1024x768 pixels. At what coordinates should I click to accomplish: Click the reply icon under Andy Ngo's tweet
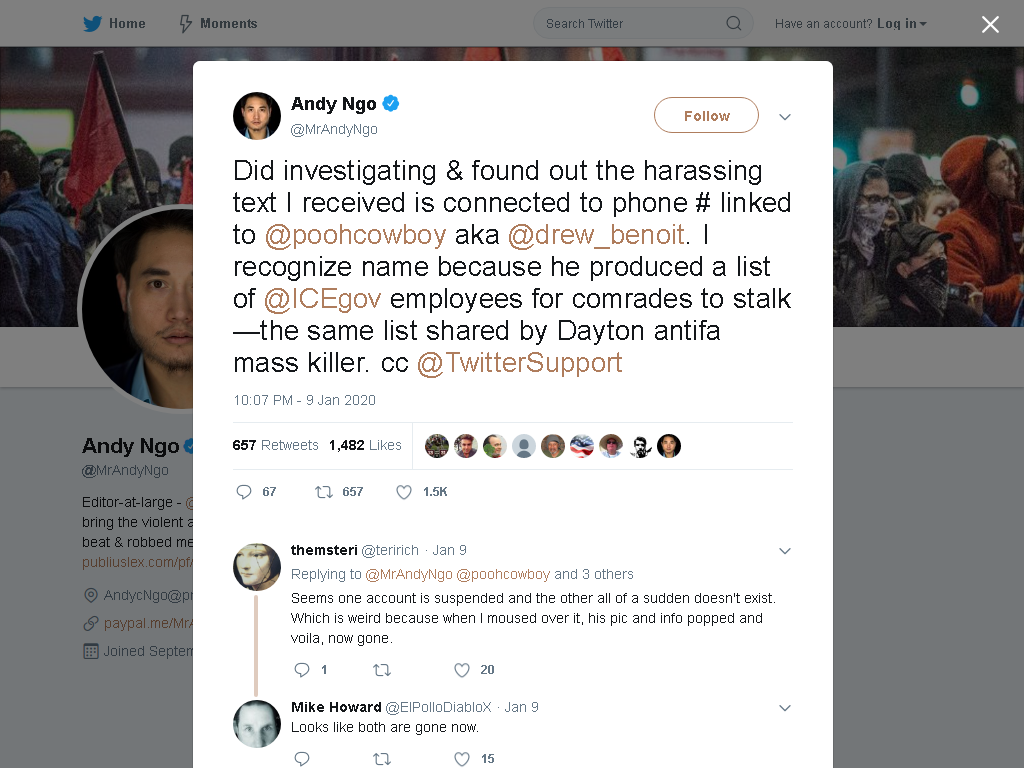click(244, 492)
